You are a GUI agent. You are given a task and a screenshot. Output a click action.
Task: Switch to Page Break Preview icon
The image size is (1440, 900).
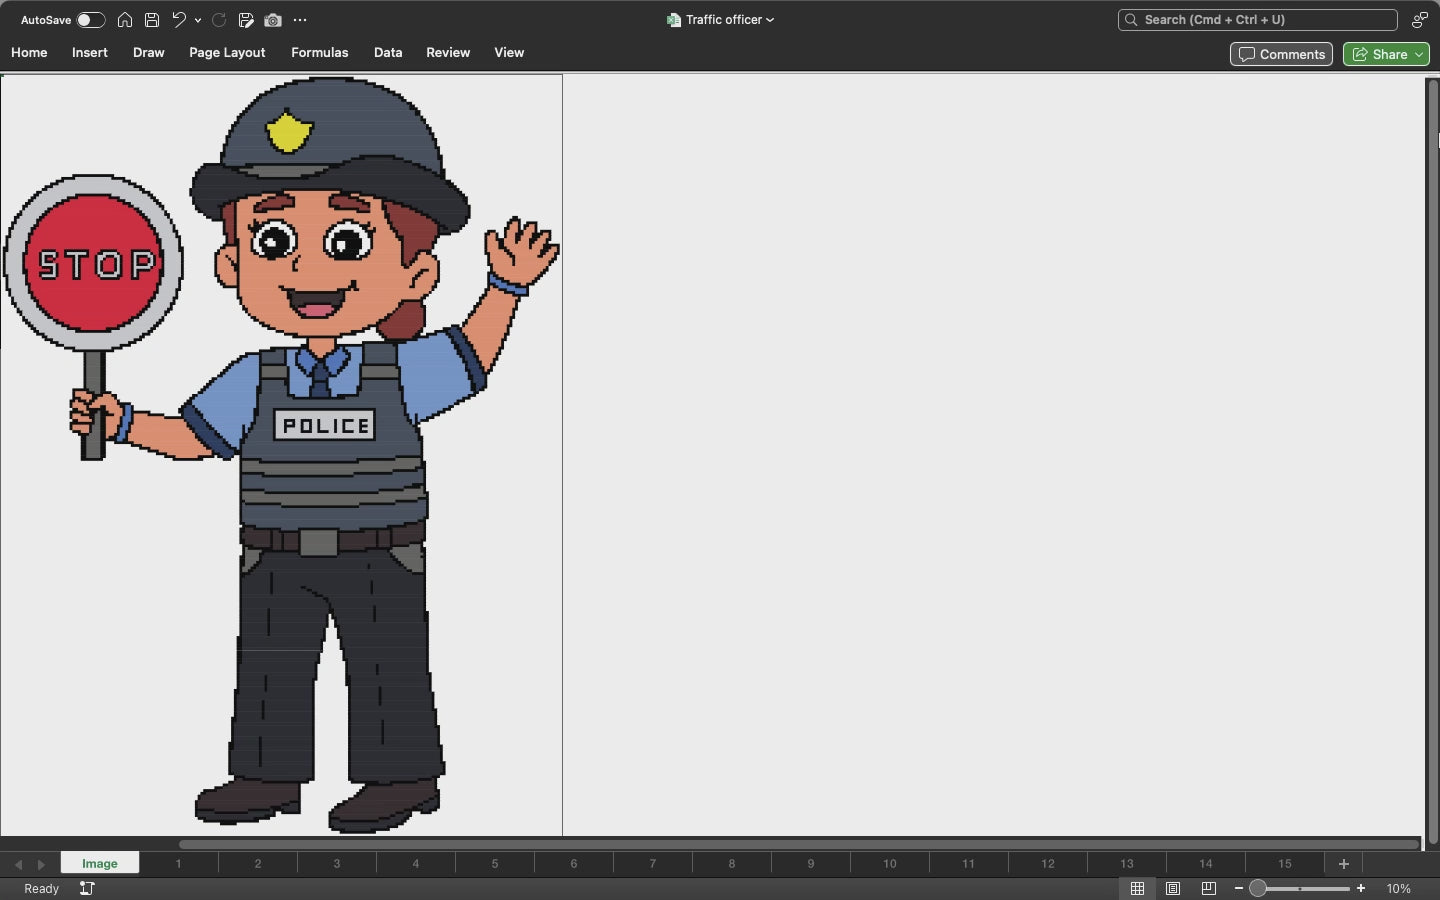coord(1208,888)
